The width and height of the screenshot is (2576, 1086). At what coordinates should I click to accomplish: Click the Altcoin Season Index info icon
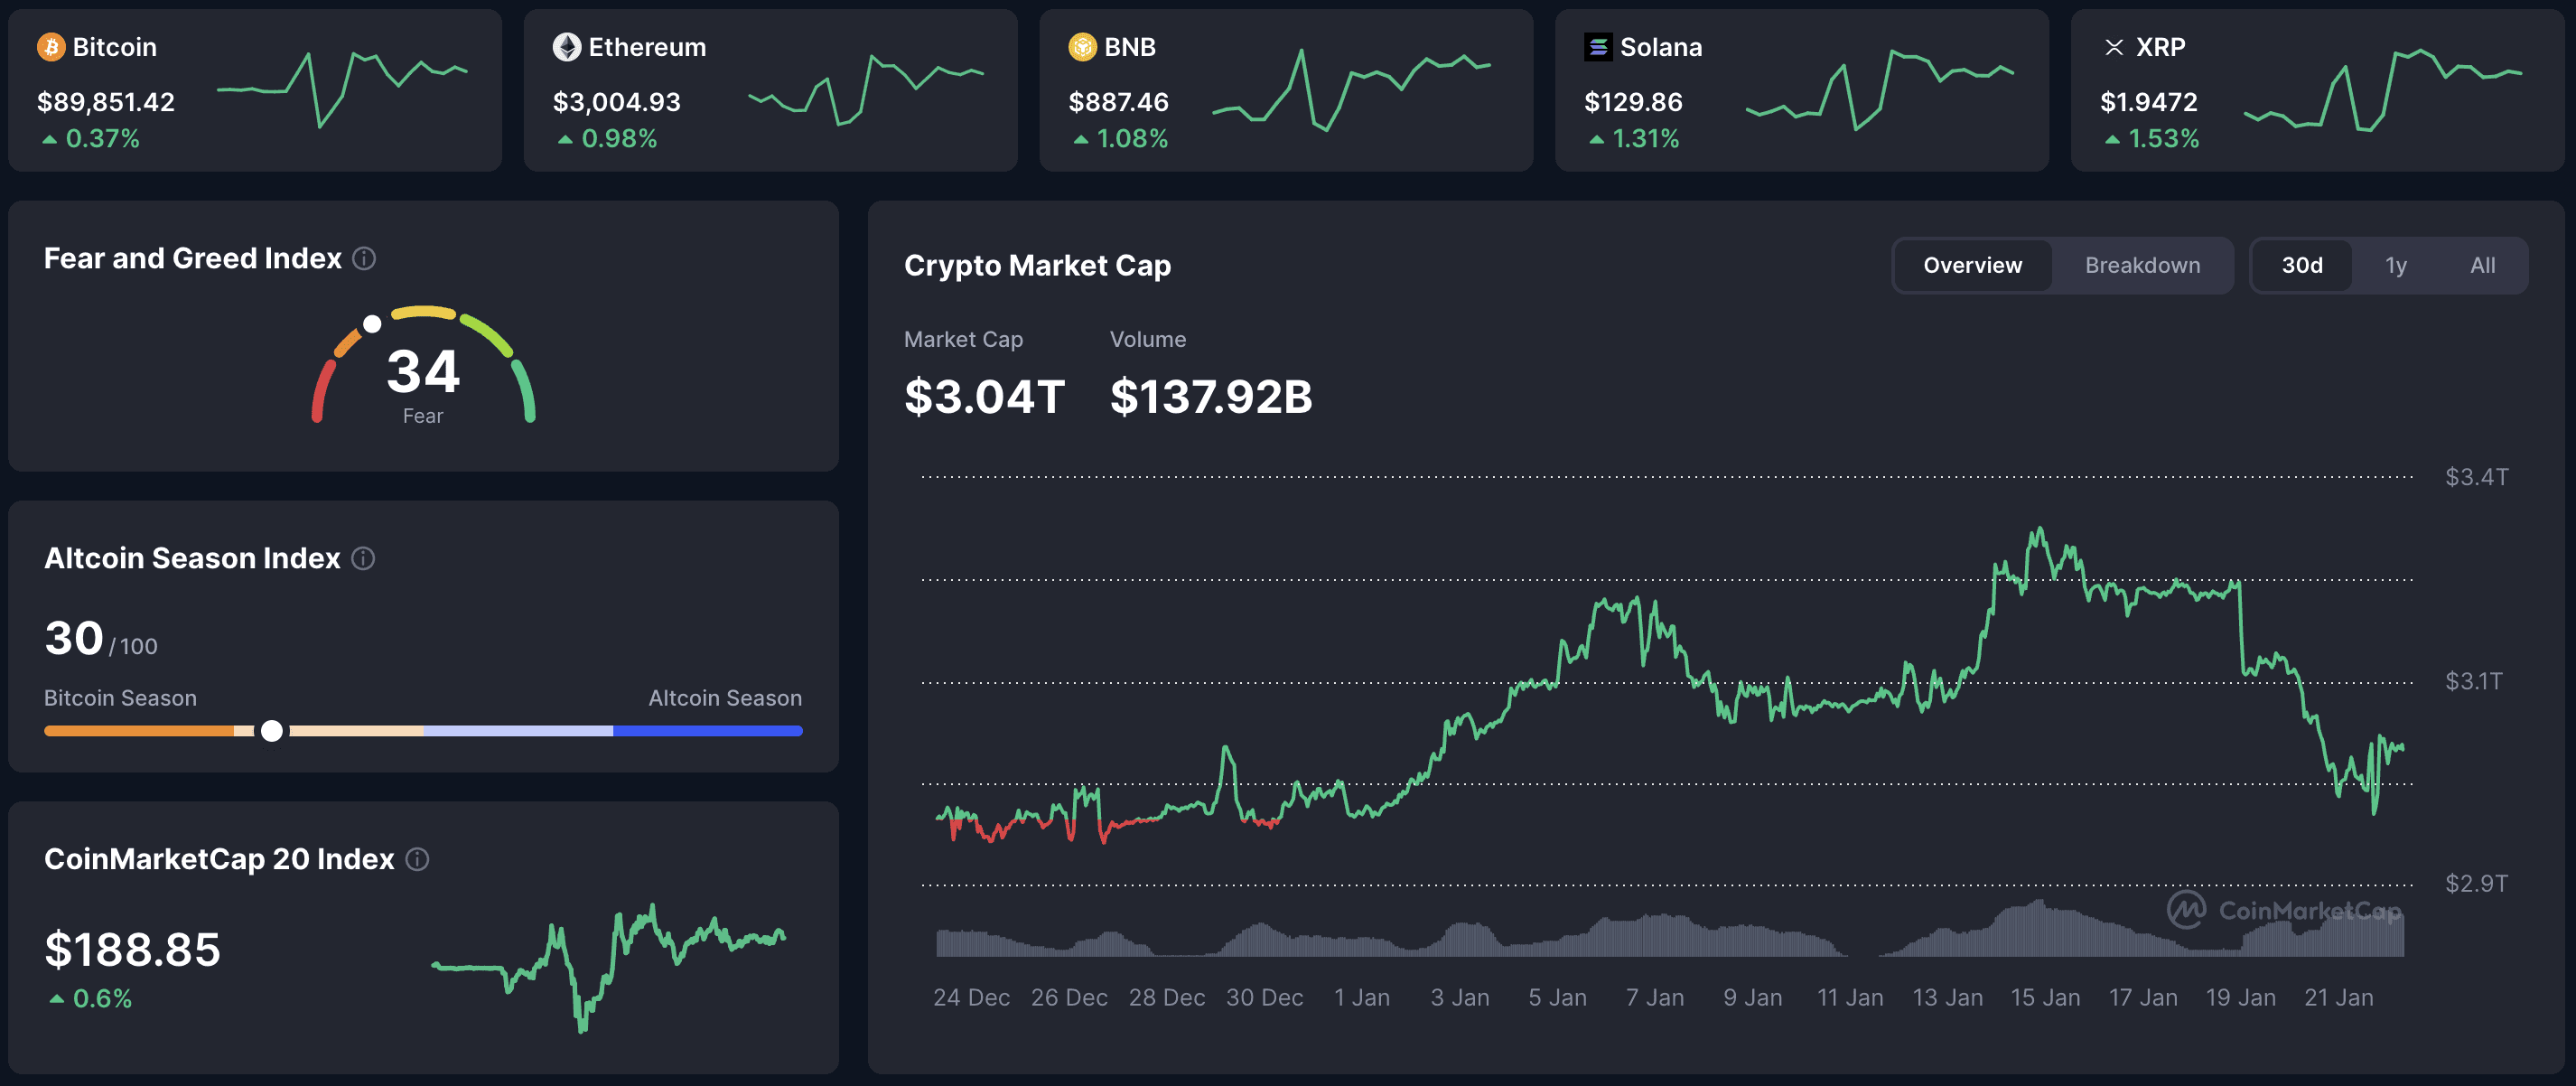pos(363,558)
